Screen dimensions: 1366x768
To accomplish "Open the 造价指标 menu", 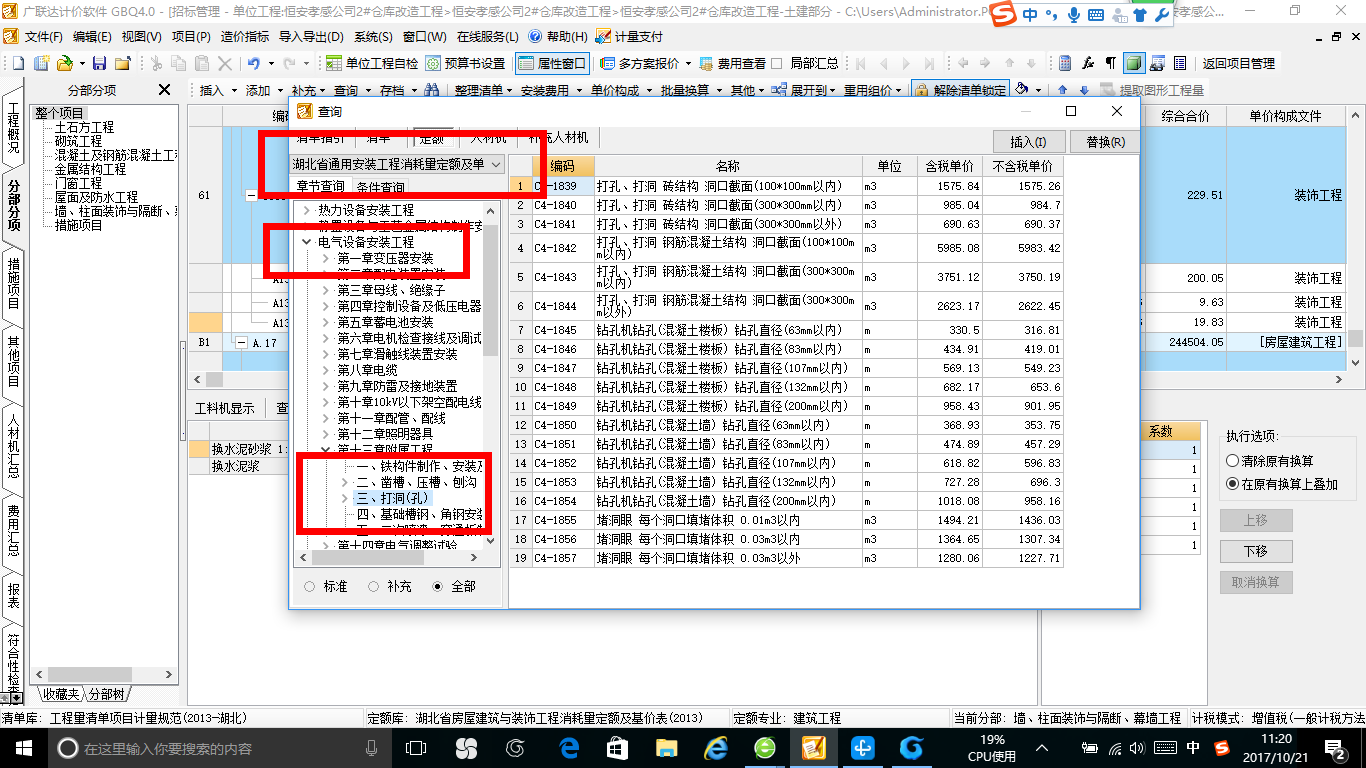I will click(x=244, y=37).
